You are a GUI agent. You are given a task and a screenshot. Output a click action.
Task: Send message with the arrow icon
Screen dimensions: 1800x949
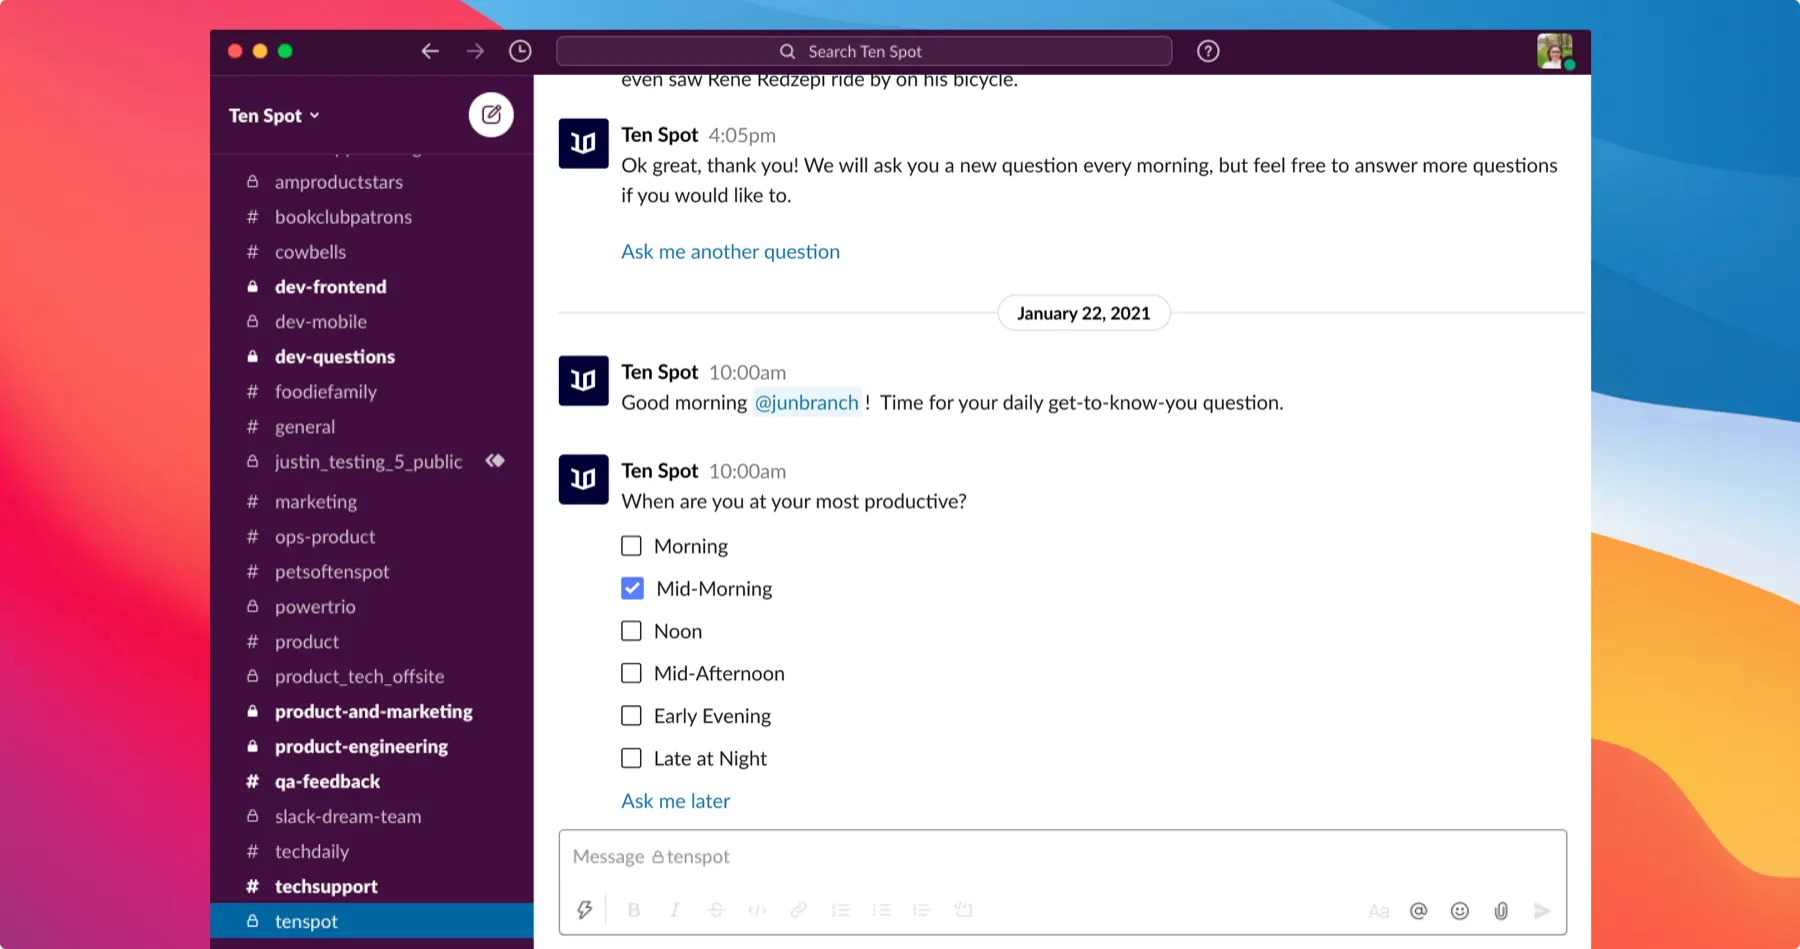click(1542, 911)
